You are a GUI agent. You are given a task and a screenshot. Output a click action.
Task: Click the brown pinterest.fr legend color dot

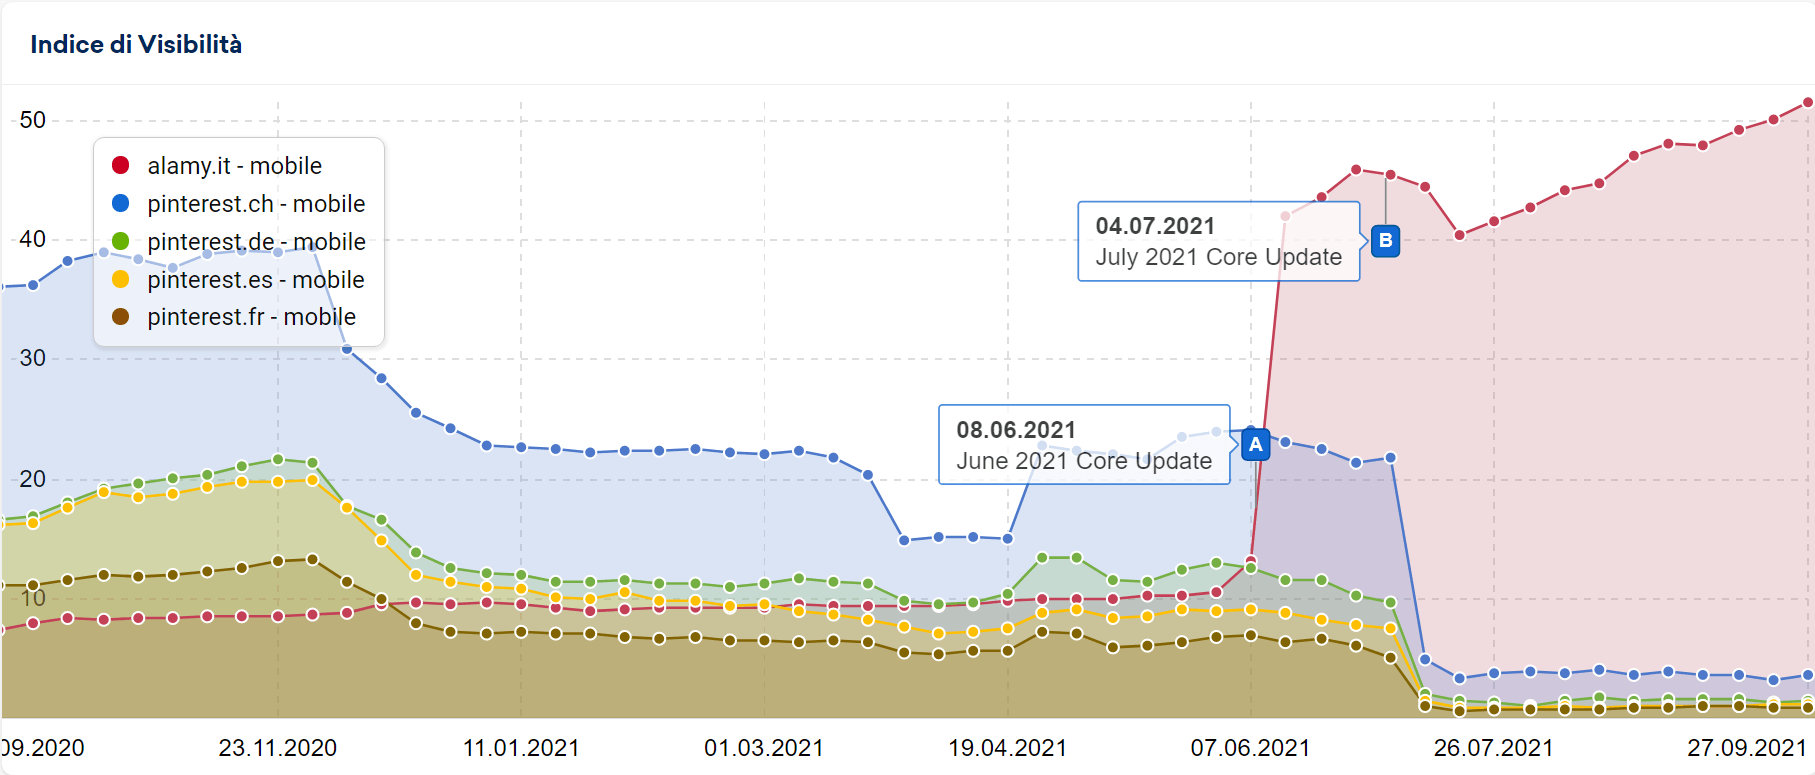pos(121,317)
